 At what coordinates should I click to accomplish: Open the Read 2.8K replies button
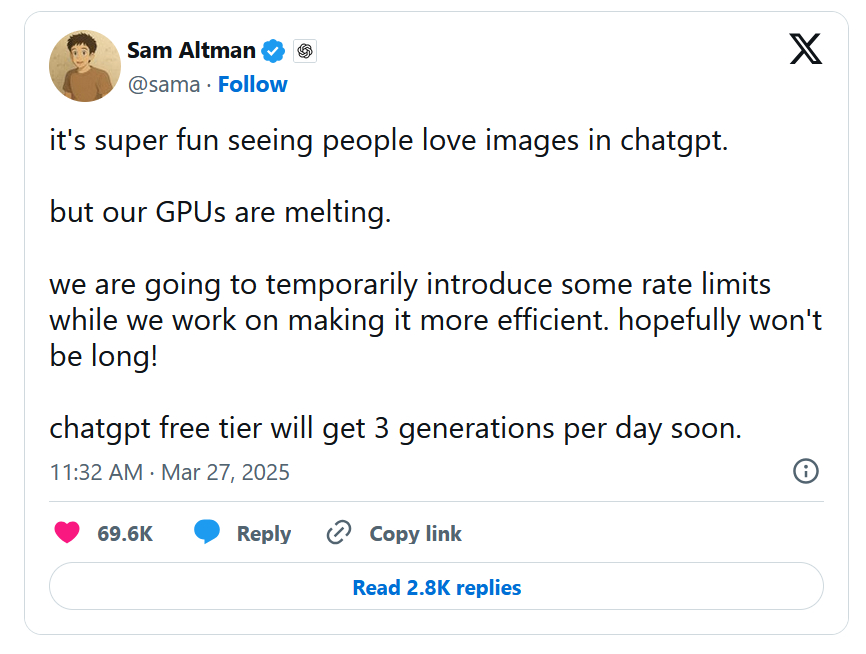436,587
